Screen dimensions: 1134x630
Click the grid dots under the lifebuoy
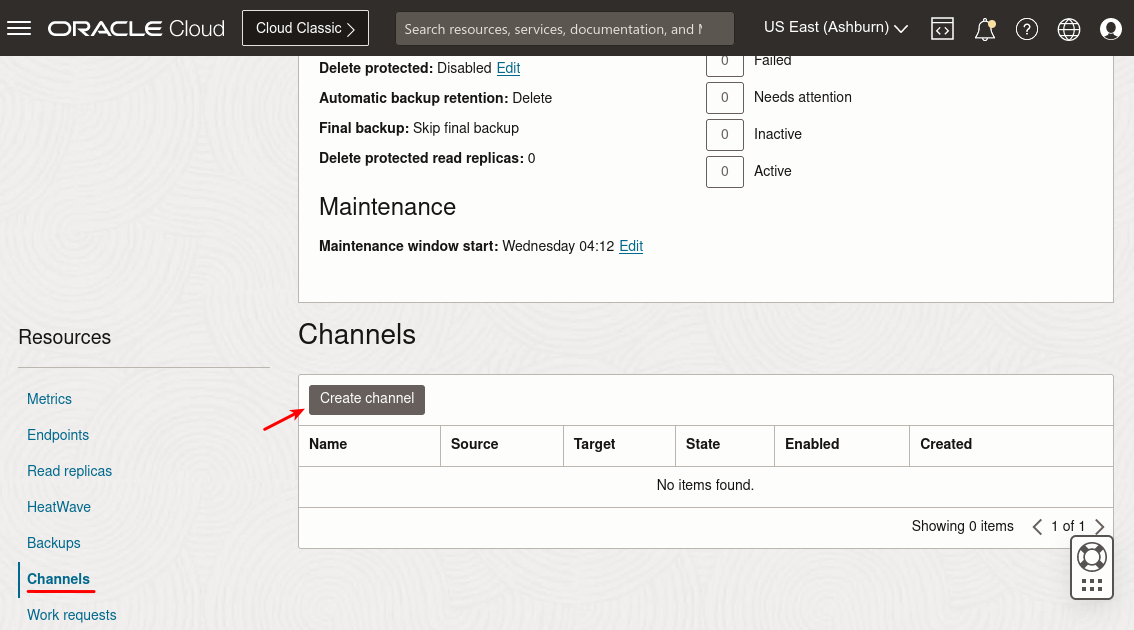point(1091,585)
